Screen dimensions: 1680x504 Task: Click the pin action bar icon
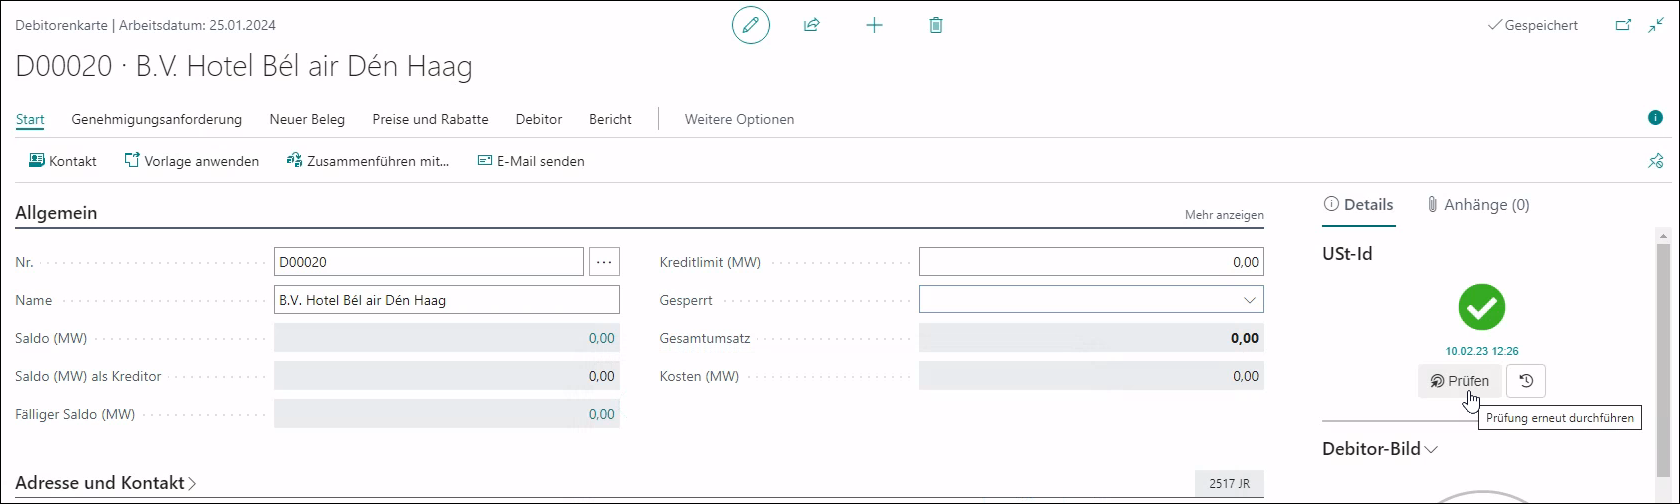pos(1655,161)
